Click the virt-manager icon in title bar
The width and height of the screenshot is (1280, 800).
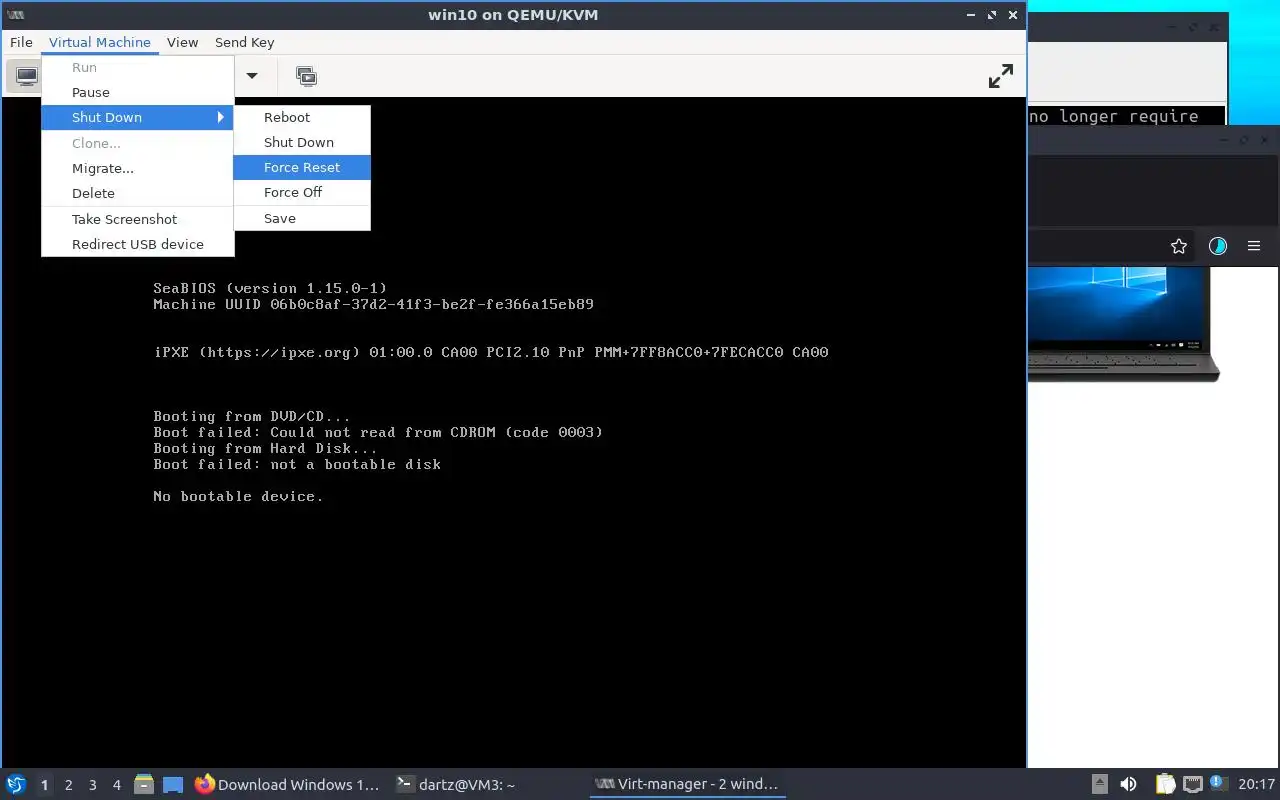click(x=15, y=15)
